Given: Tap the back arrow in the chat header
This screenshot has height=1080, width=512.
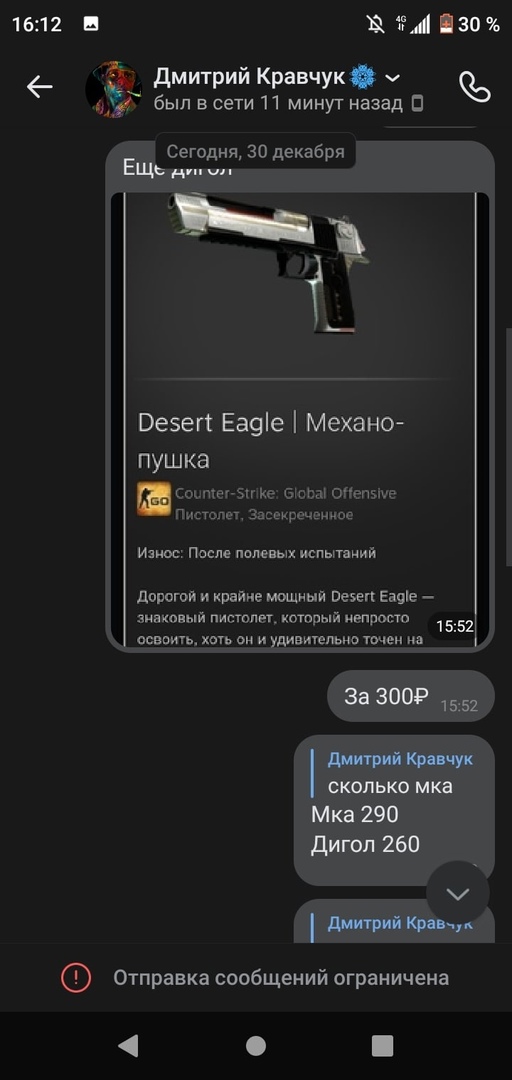Looking at the screenshot, I should point(39,87).
